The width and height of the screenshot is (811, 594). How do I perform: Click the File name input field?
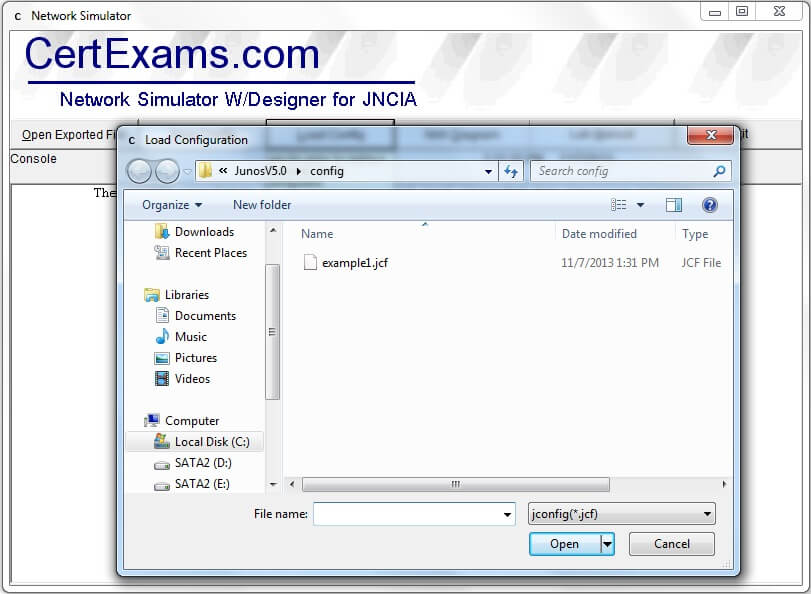(408, 514)
